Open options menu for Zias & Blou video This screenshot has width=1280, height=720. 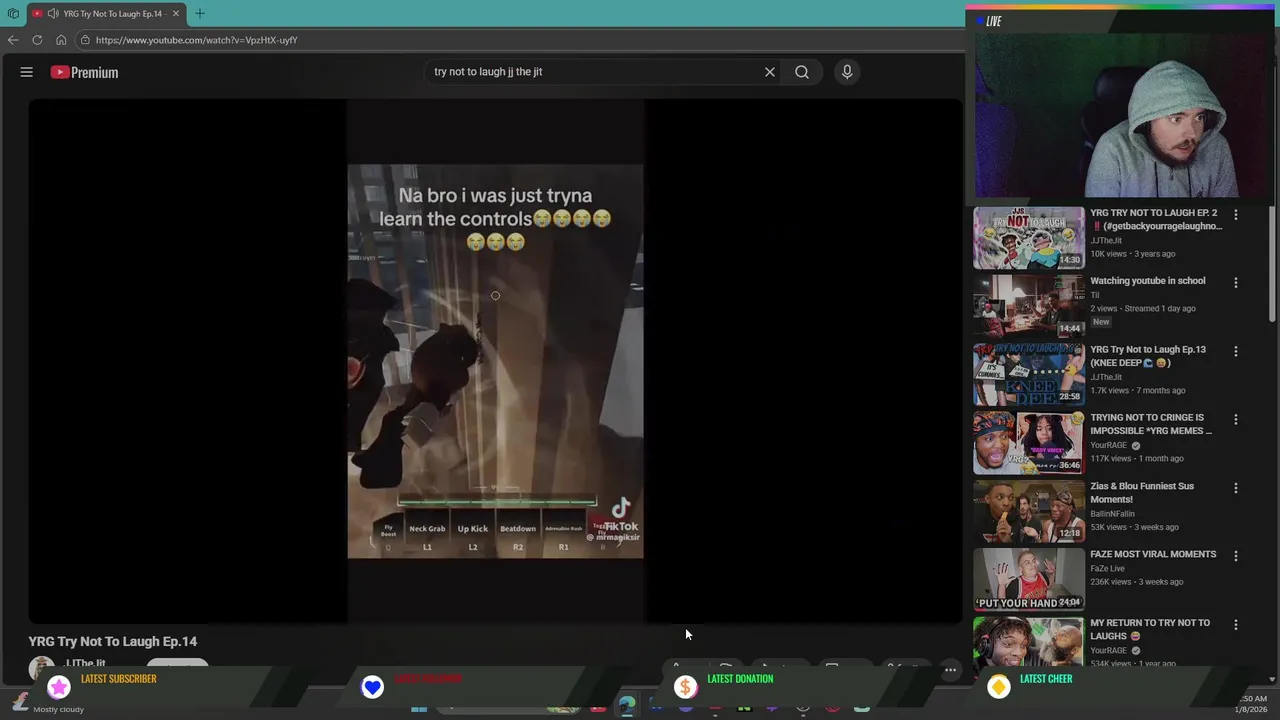coord(1236,488)
